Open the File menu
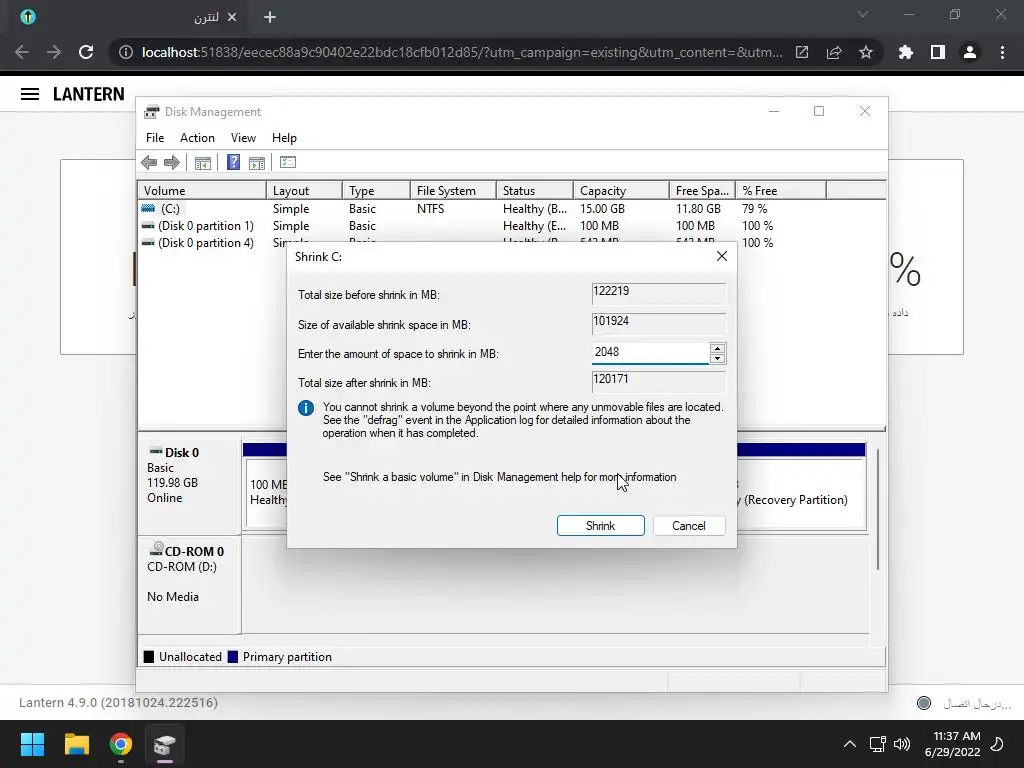Viewport: 1024px width, 768px height. [x=155, y=138]
